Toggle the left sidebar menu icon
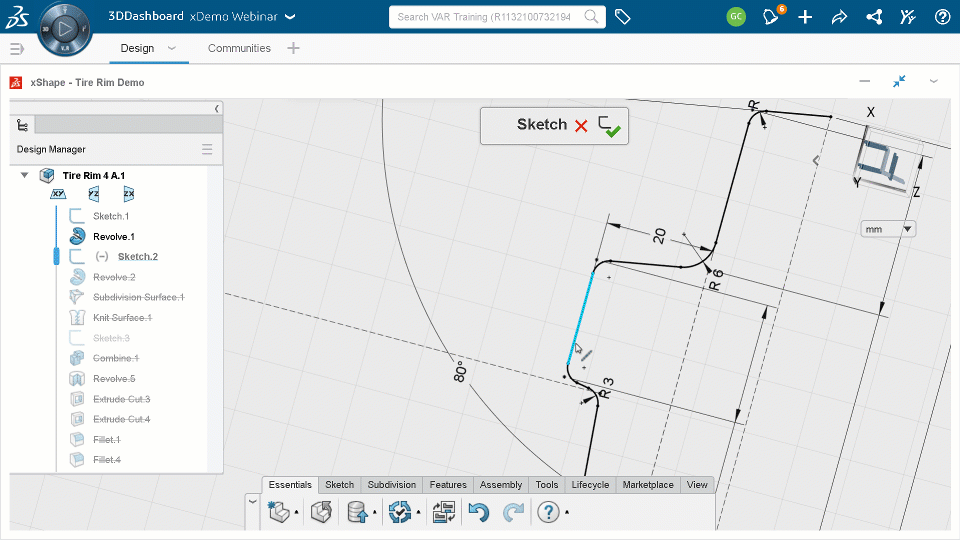The width and height of the screenshot is (960, 540). click(x=17, y=48)
